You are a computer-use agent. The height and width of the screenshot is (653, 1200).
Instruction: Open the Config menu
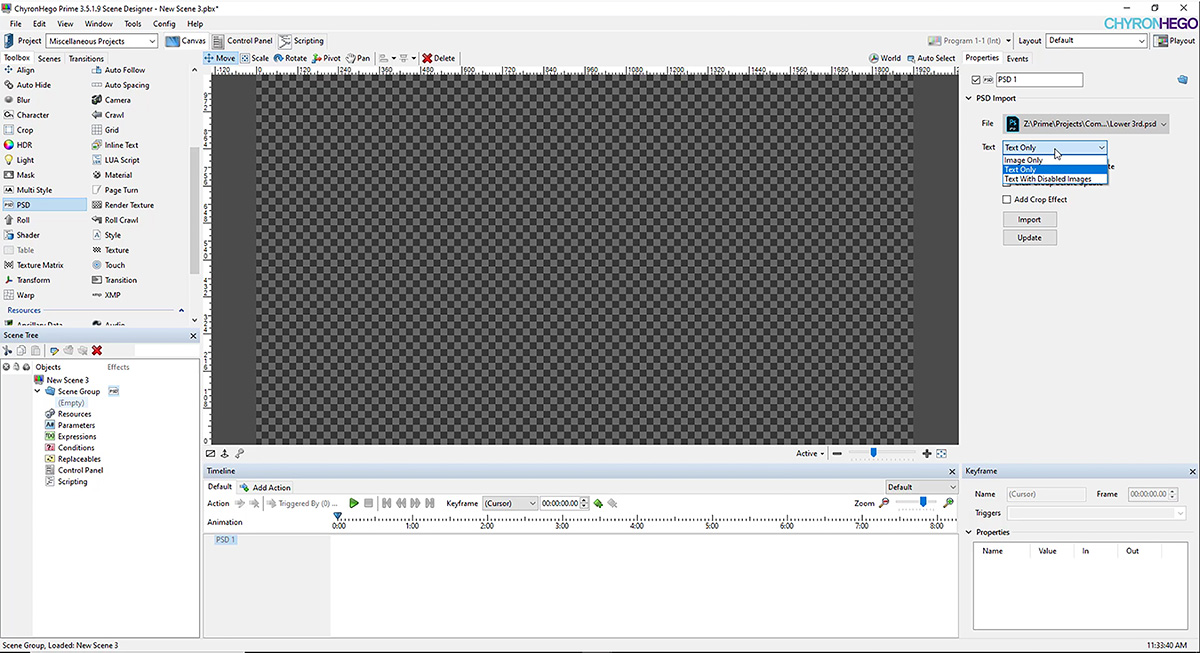[165, 23]
